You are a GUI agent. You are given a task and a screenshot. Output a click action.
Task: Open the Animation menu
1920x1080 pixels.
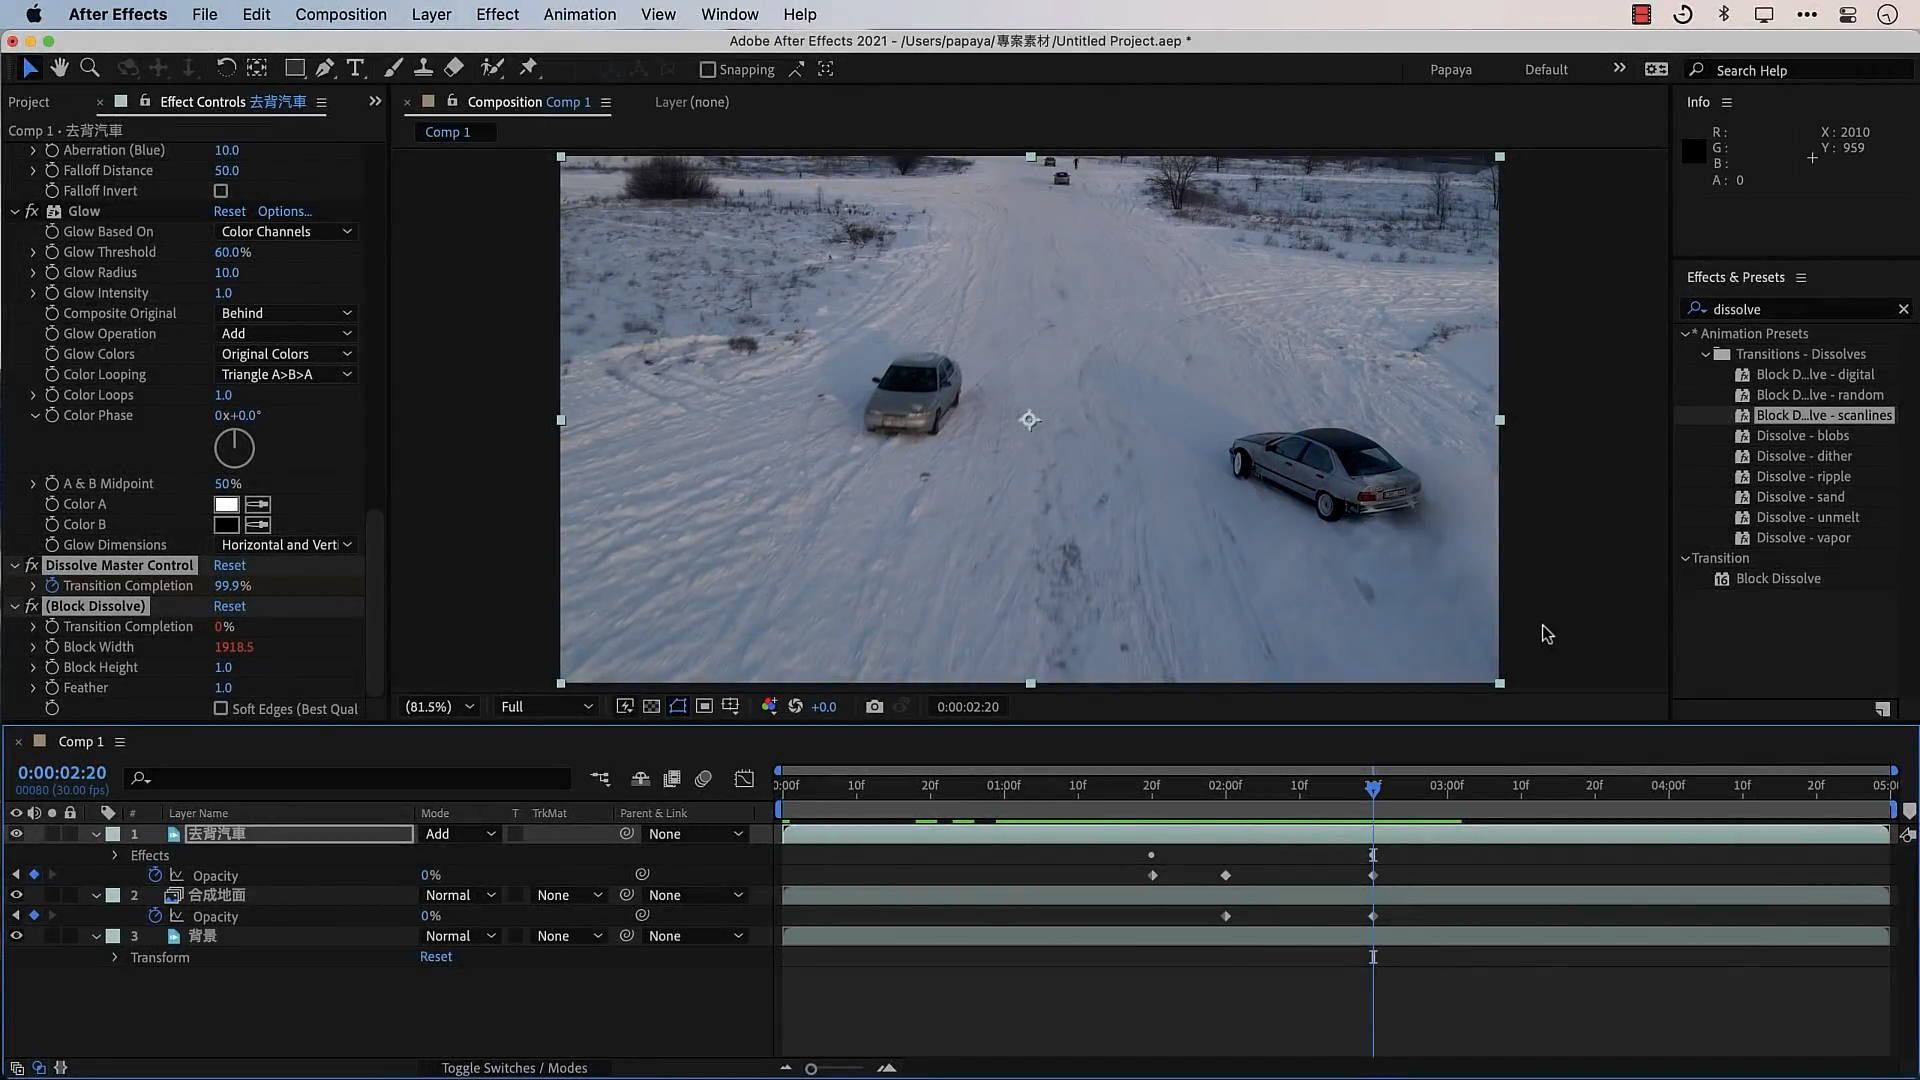pyautogui.click(x=579, y=14)
